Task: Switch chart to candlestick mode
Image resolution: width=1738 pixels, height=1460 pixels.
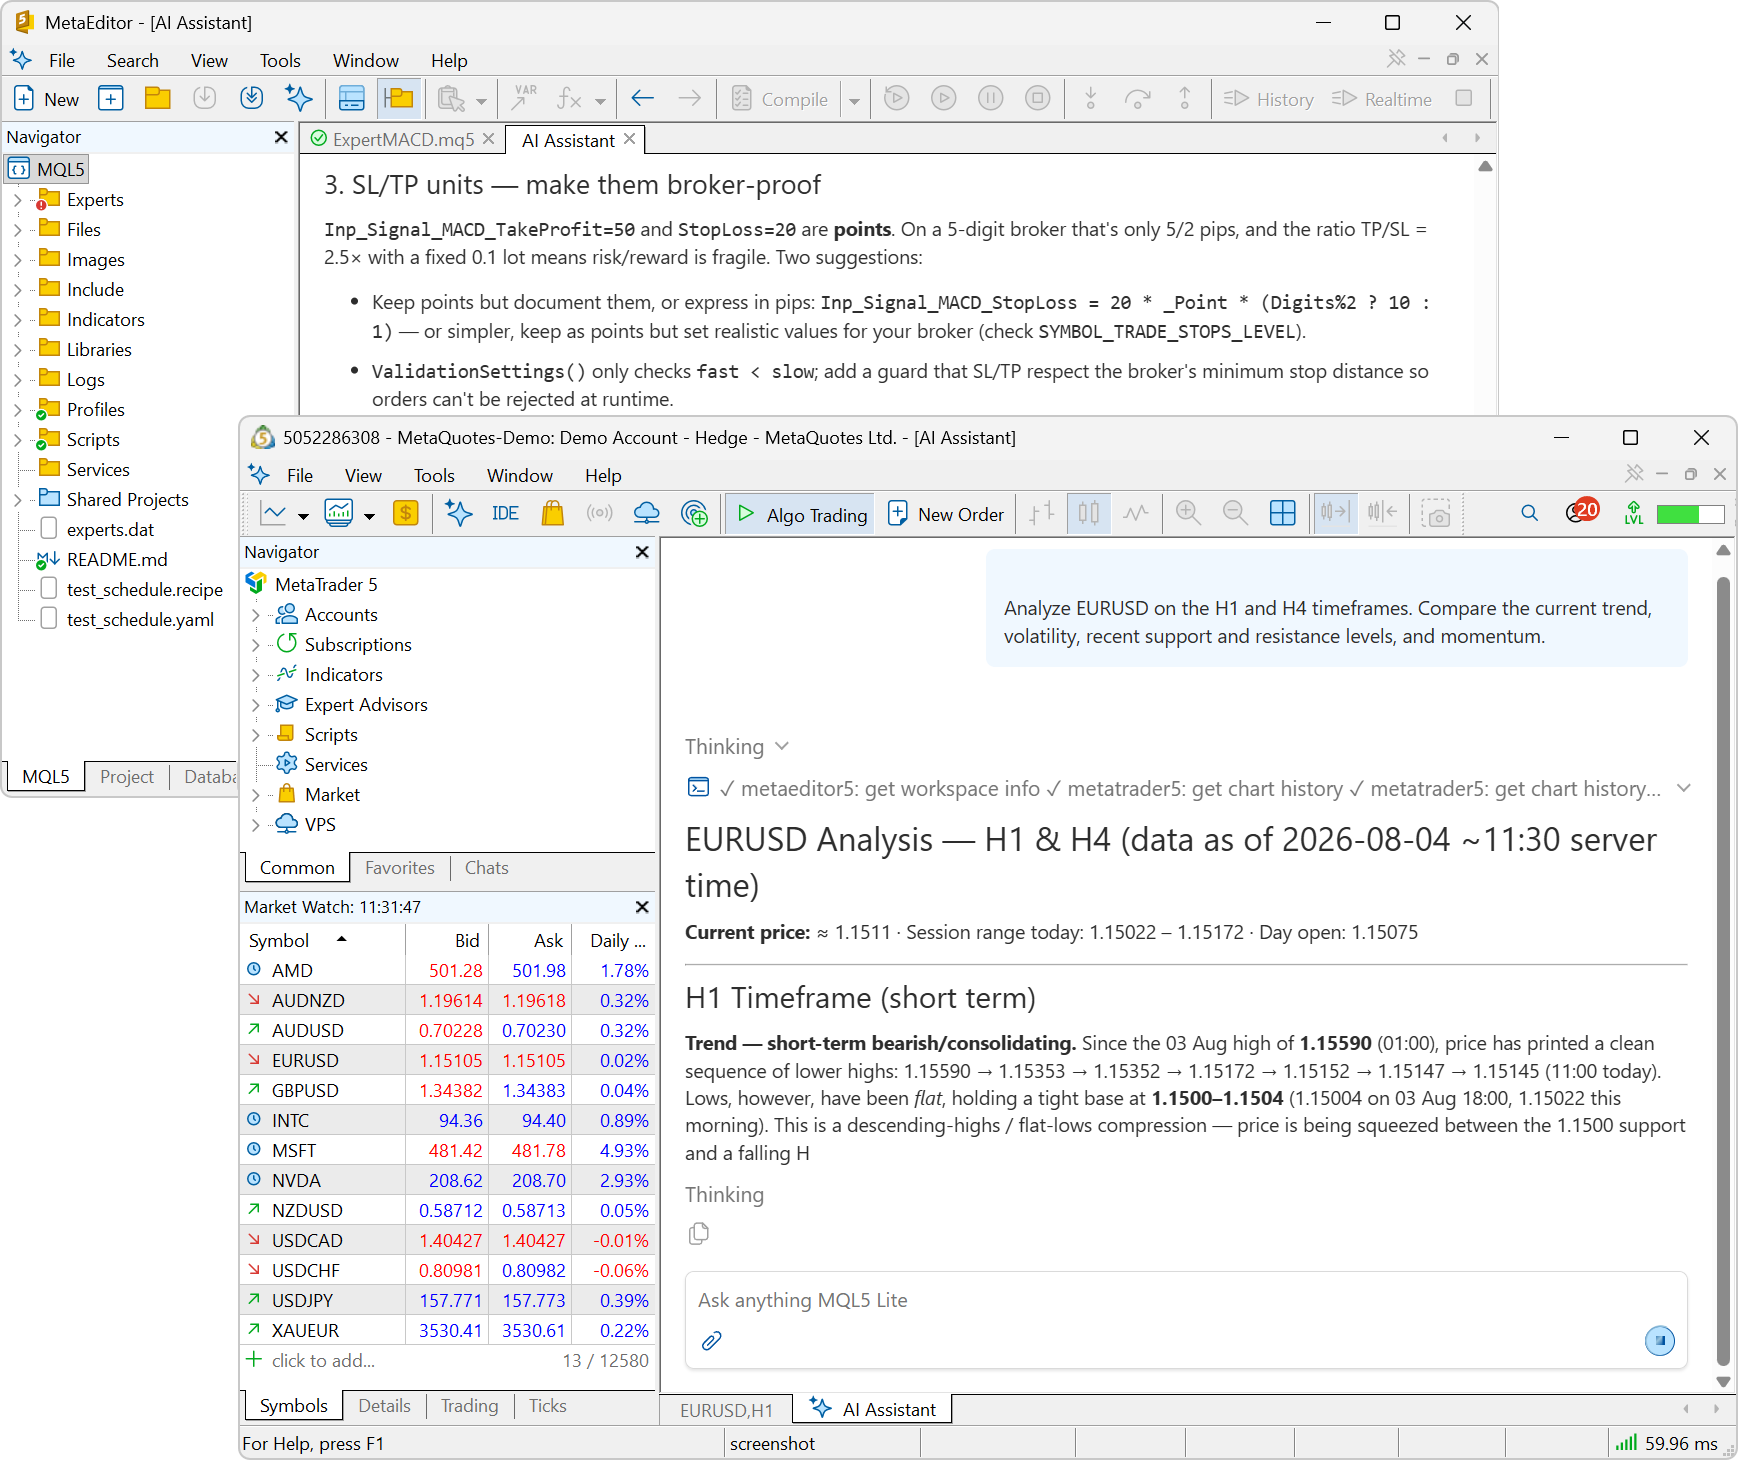Action: point(1089,513)
